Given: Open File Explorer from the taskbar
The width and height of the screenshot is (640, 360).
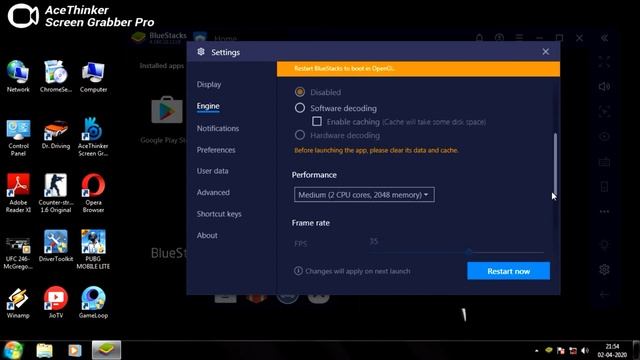Looking at the screenshot, I should click(x=44, y=351).
